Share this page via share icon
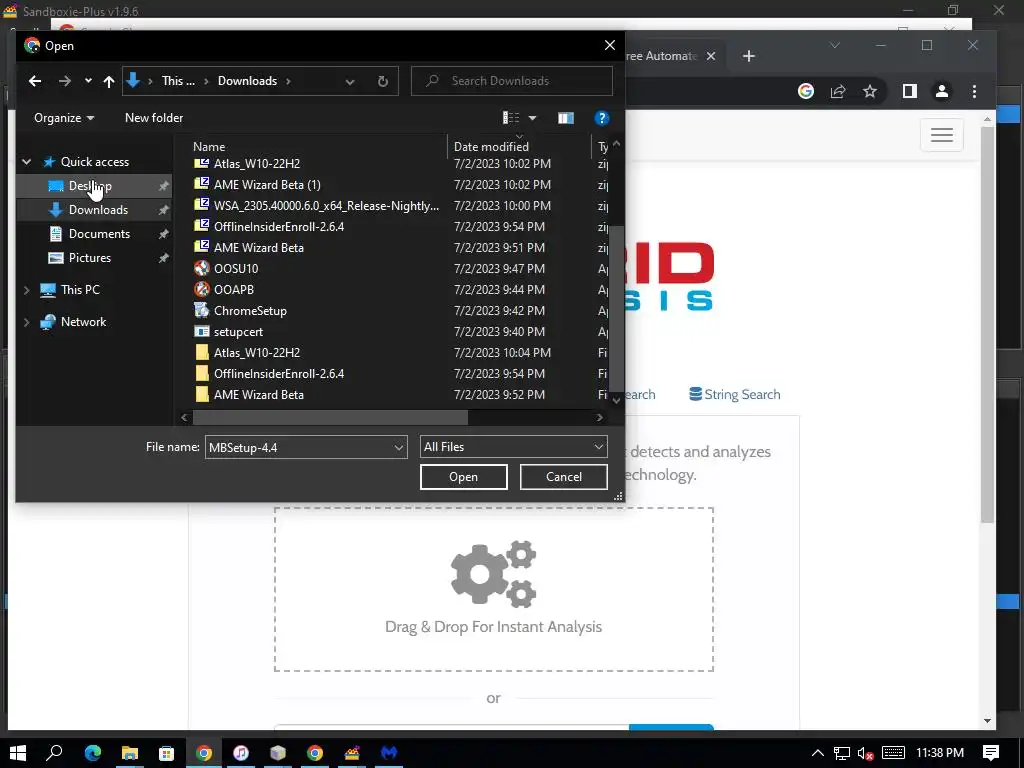This screenshot has width=1024, height=768. coord(838,91)
